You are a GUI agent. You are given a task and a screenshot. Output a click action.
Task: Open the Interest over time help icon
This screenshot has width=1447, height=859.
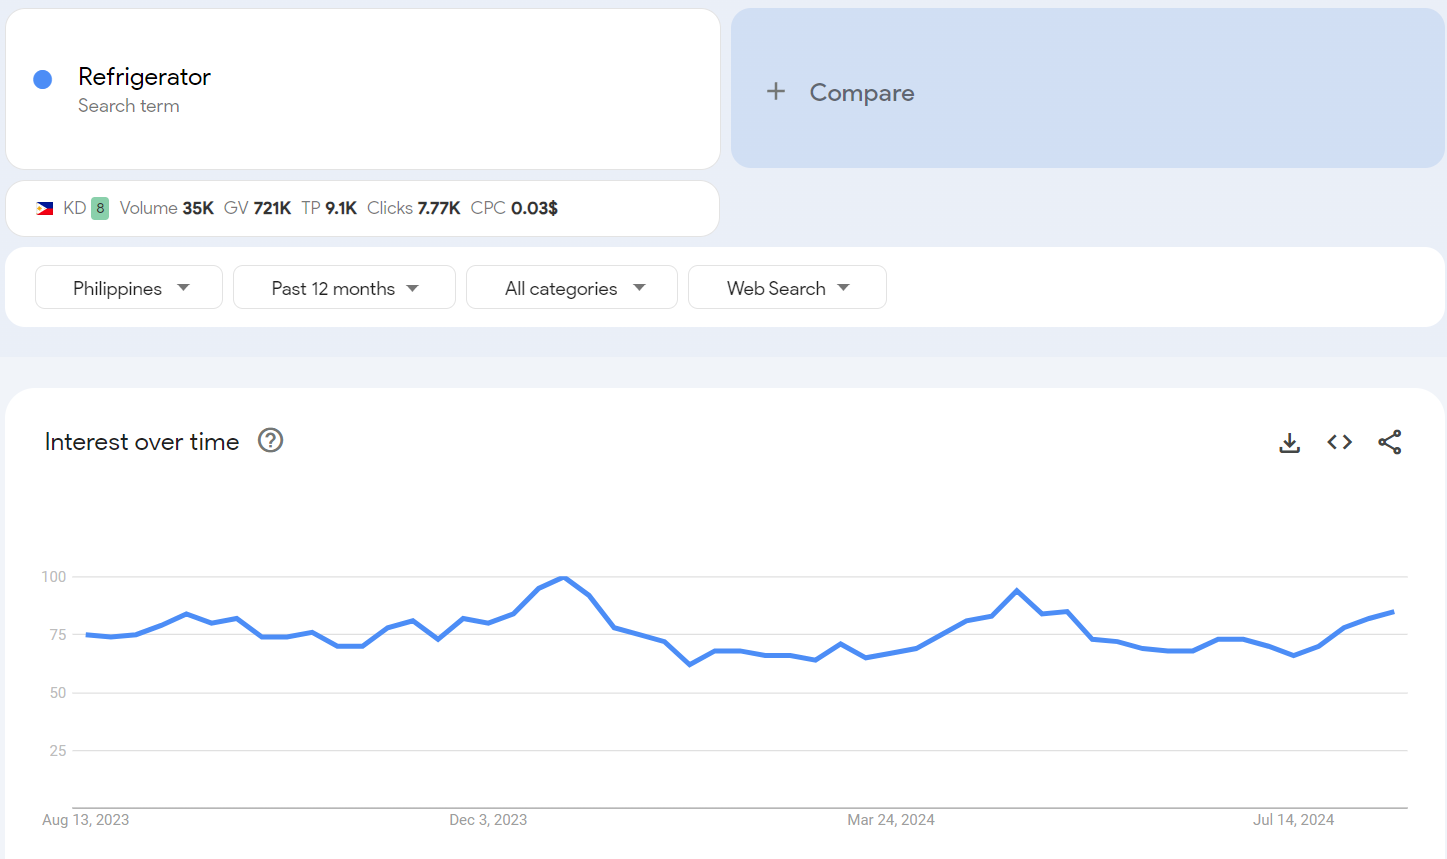(x=270, y=440)
